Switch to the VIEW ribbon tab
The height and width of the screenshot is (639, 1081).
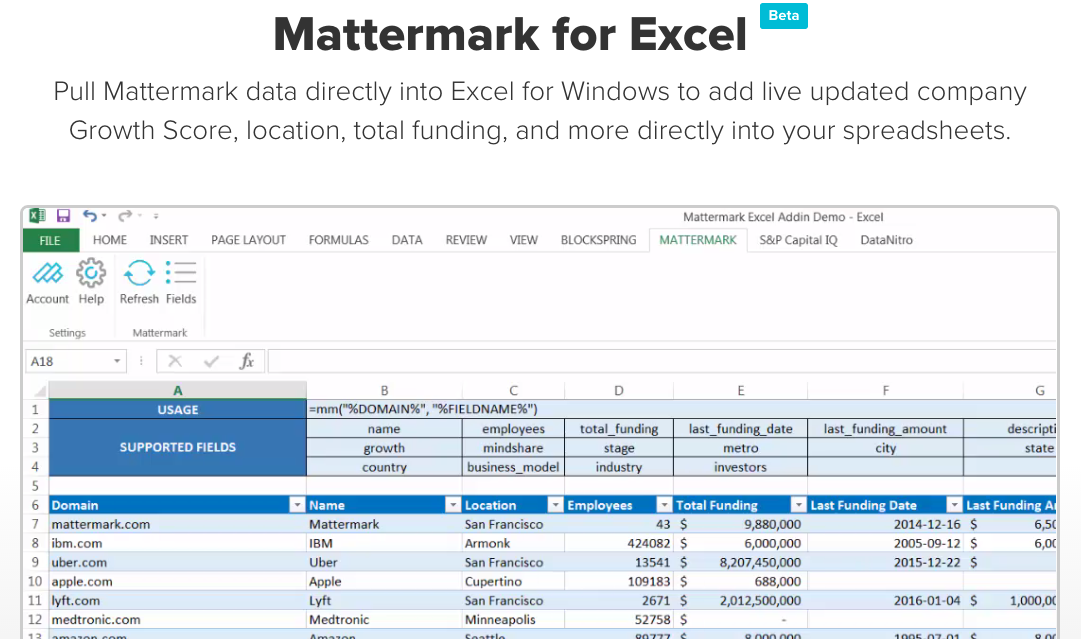click(x=523, y=240)
